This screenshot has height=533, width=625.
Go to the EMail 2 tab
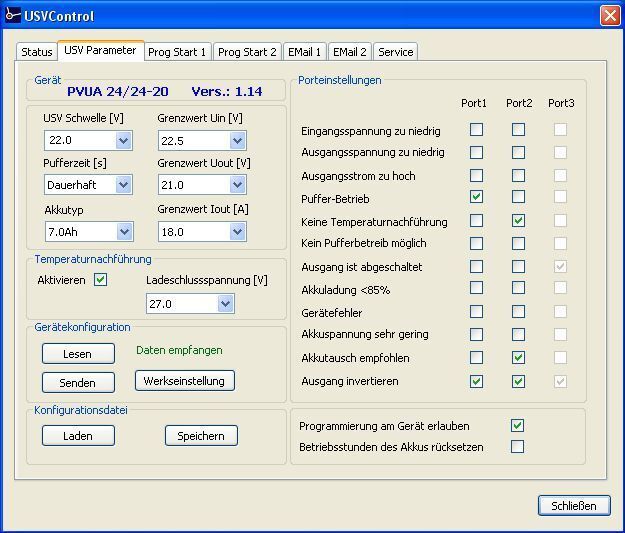[x=350, y=52]
